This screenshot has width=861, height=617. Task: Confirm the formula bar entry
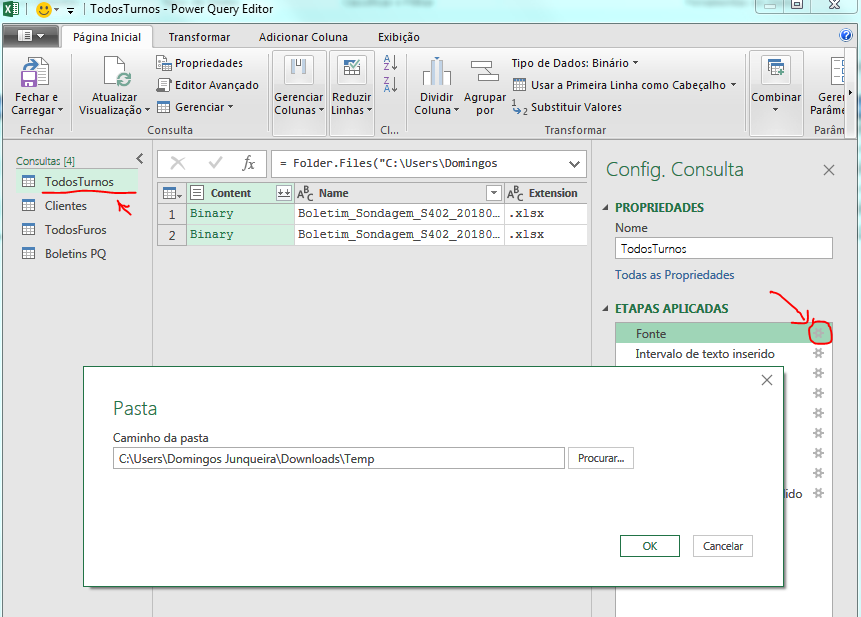[215, 163]
